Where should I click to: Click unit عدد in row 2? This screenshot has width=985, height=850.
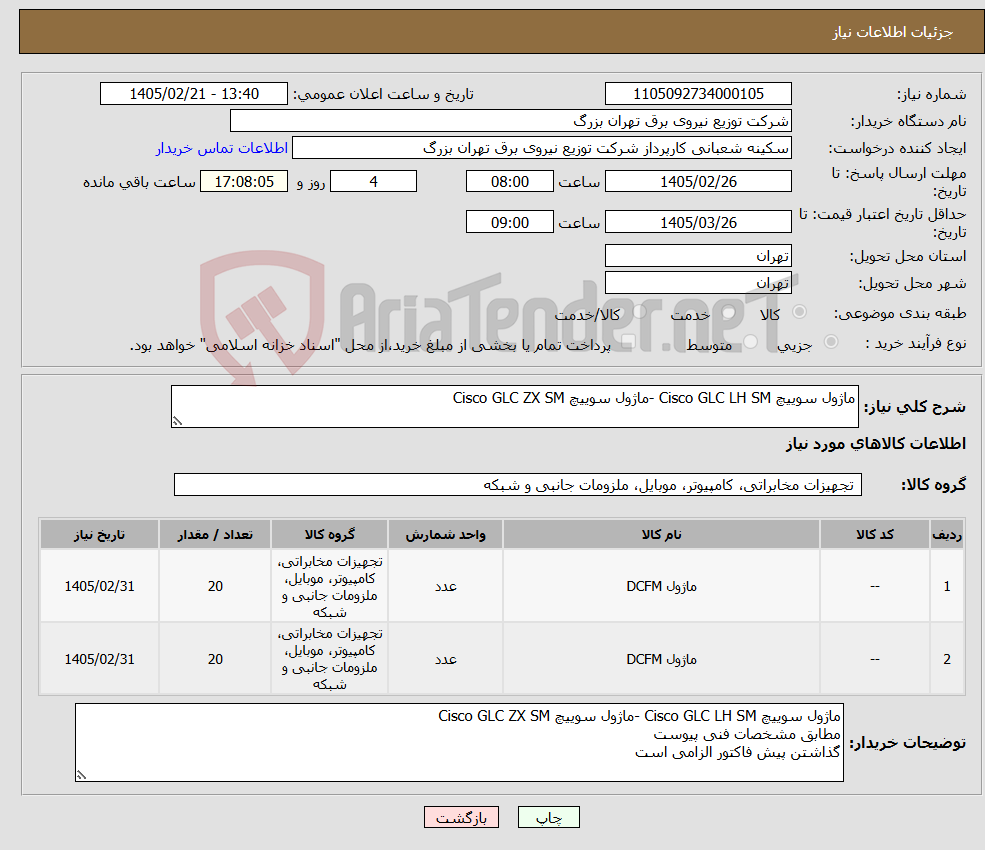(x=445, y=659)
